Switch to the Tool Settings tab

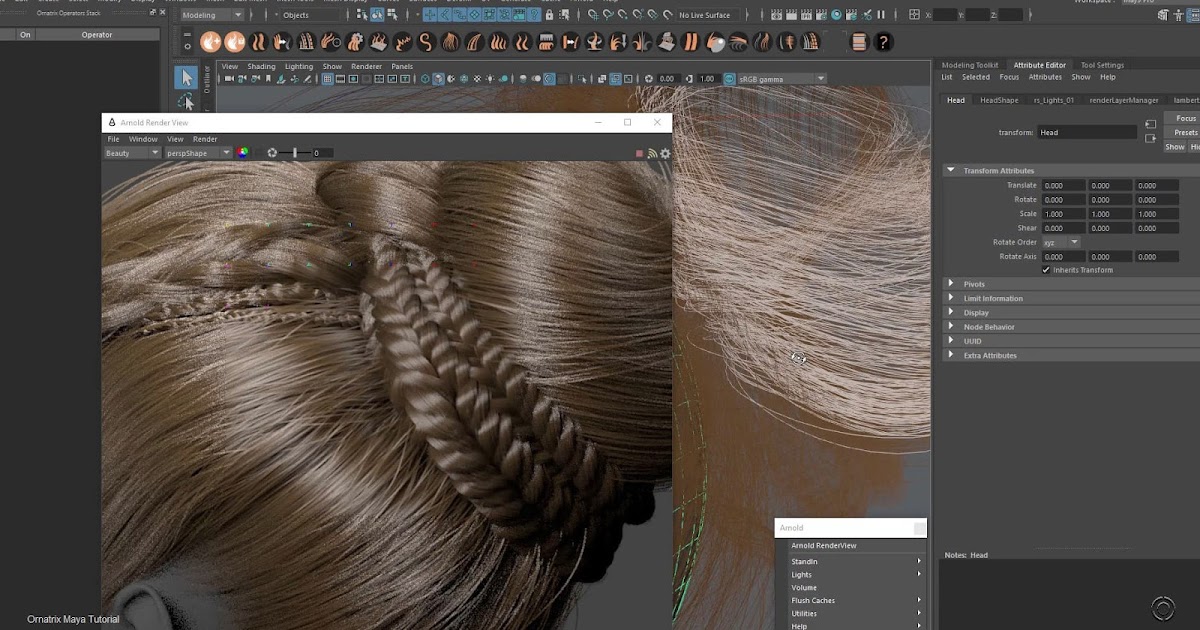pyautogui.click(x=1102, y=65)
